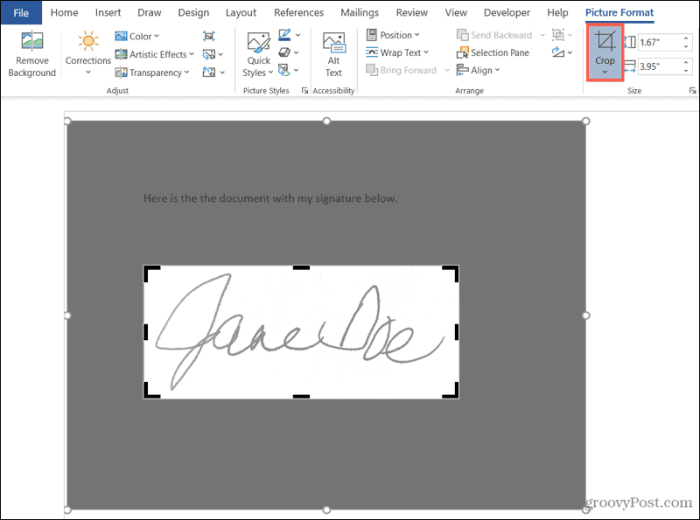Expand the Reset Picture dropdown arrow
This screenshot has height=520, width=700.
222,72
